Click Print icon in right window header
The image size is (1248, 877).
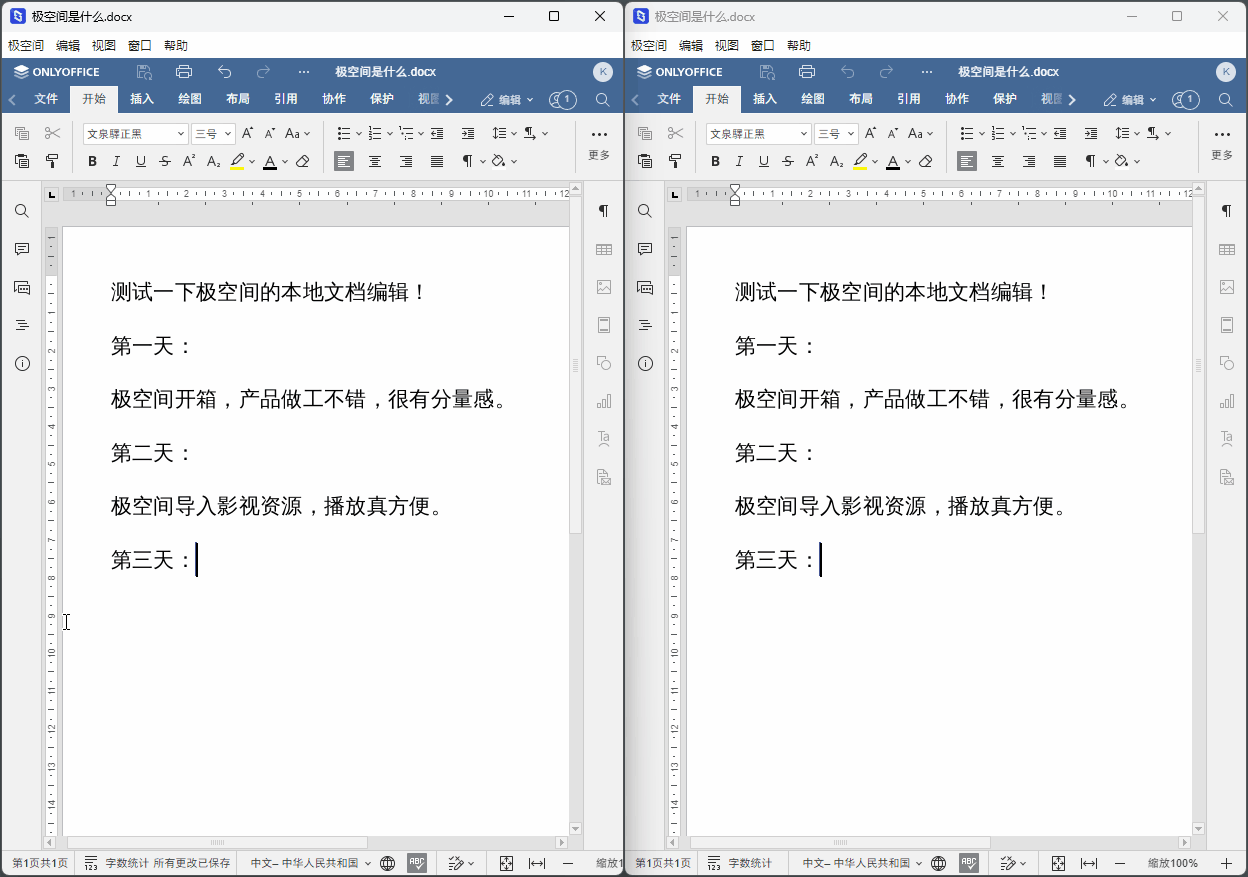[807, 72]
